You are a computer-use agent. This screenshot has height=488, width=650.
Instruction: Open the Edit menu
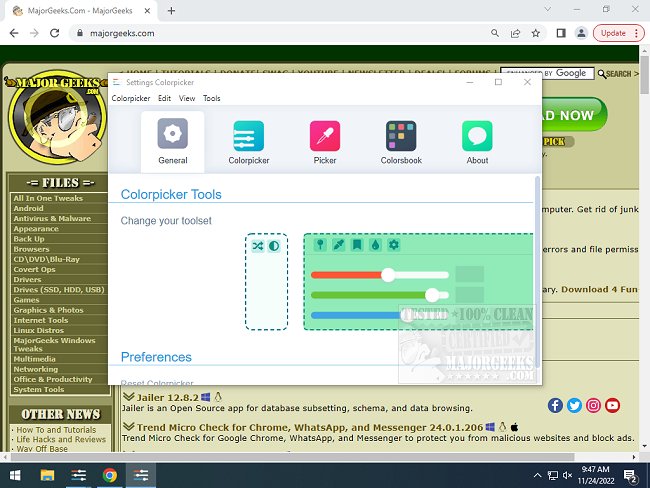[164, 99]
